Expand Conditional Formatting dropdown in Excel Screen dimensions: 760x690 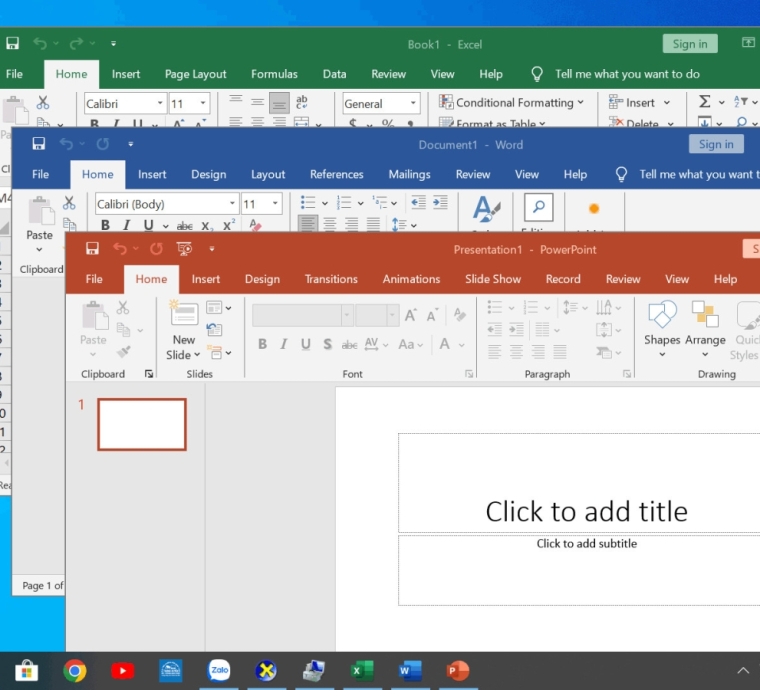tap(581, 102)
